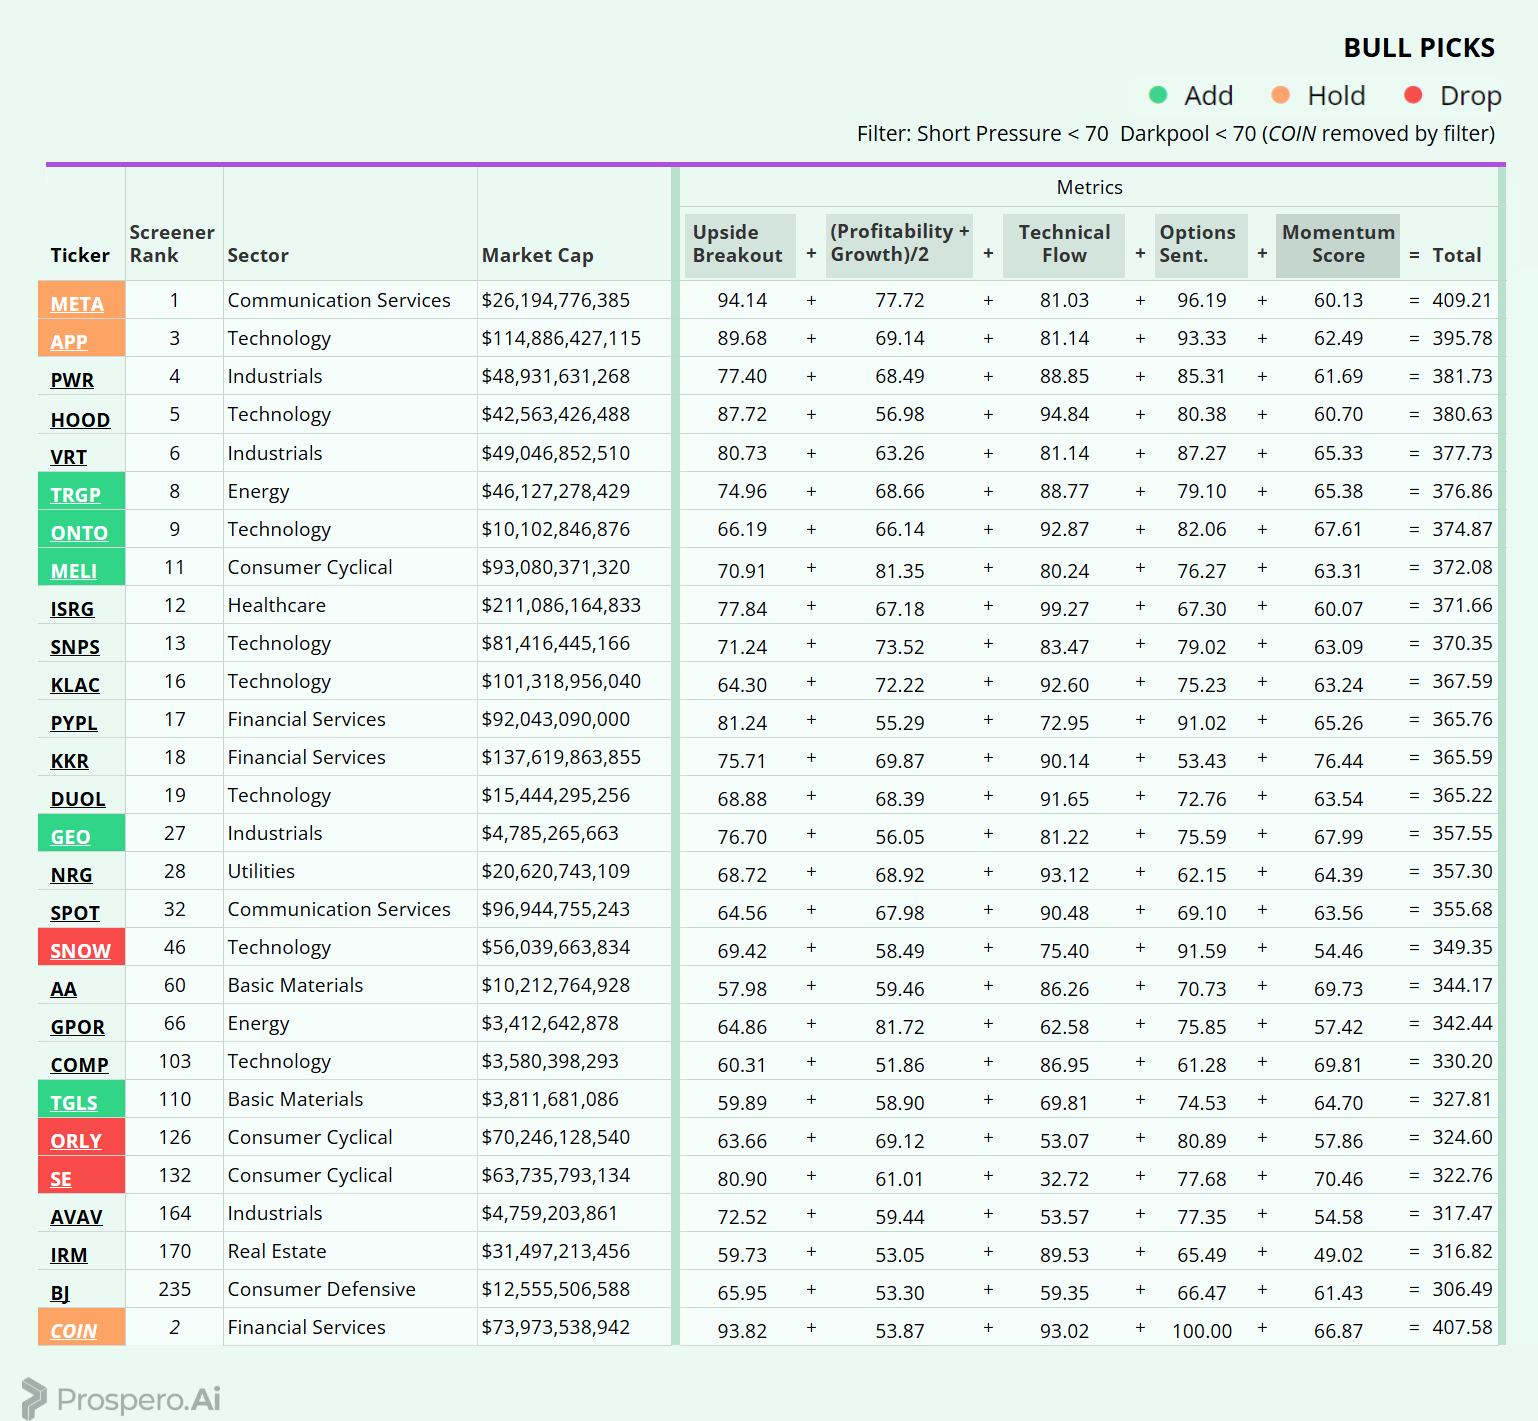Viewport: 1538px width, 1421px height.
Task: Open the COMP ticker link
Action: click(79, 1065)
